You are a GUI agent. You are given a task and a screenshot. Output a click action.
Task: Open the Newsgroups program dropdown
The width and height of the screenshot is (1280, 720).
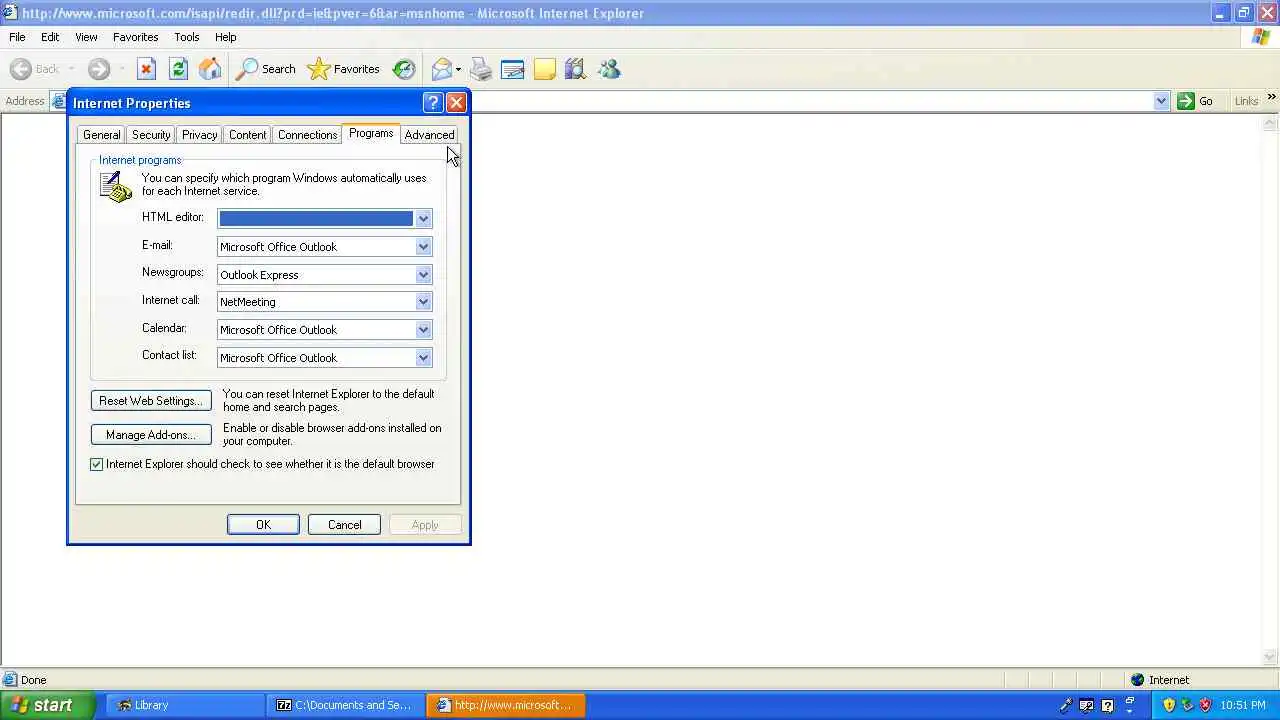point(423,274)
